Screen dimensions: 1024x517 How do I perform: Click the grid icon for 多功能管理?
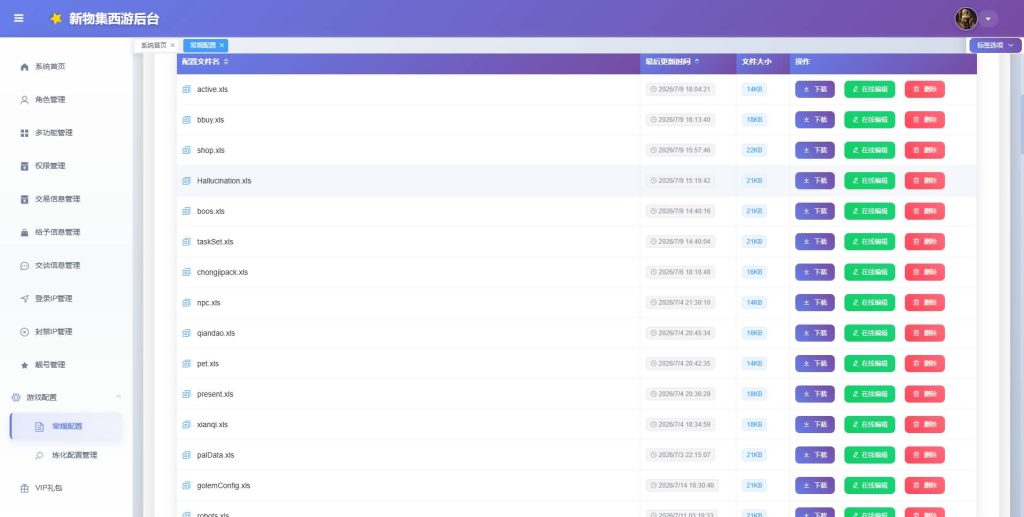pos(24,133)
